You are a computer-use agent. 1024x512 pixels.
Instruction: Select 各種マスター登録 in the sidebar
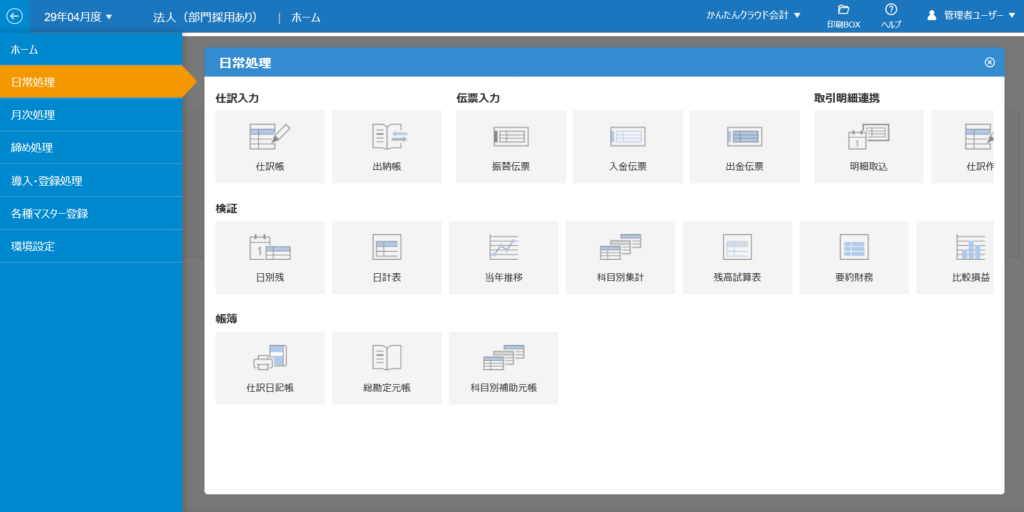91,213
